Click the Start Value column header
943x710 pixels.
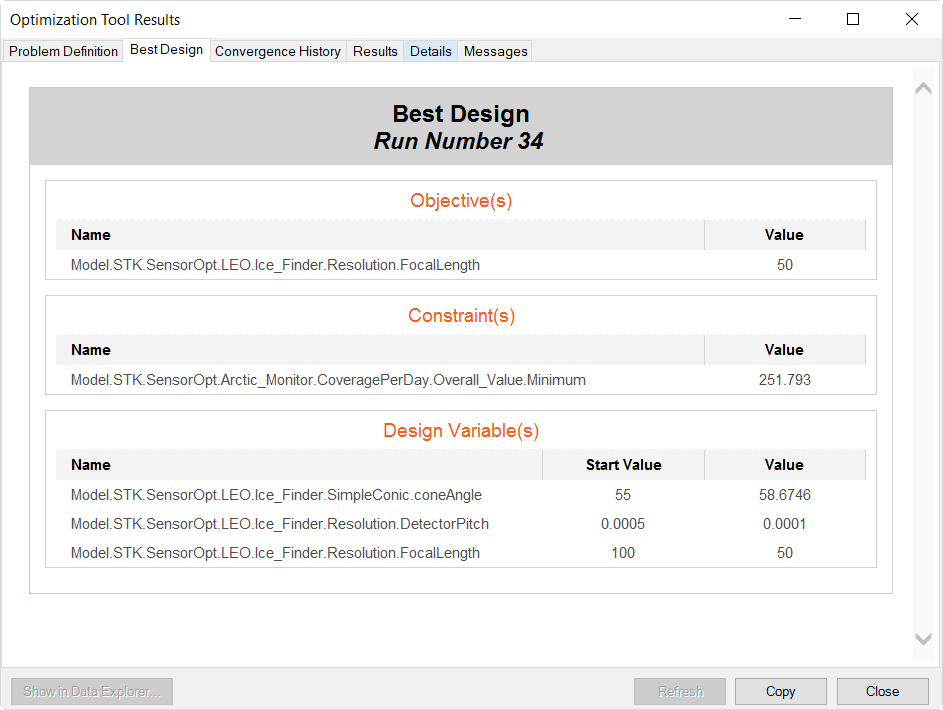click(623, 465)
